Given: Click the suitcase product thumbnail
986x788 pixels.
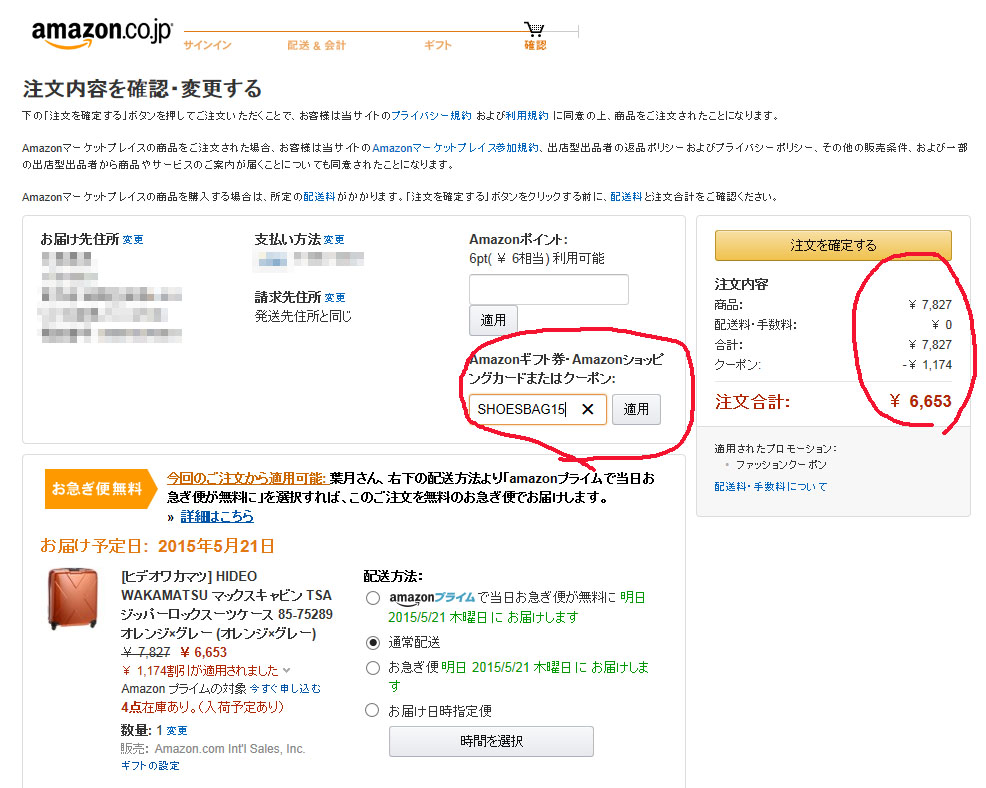Looking at the screenshot, I should tap(73, 599).
